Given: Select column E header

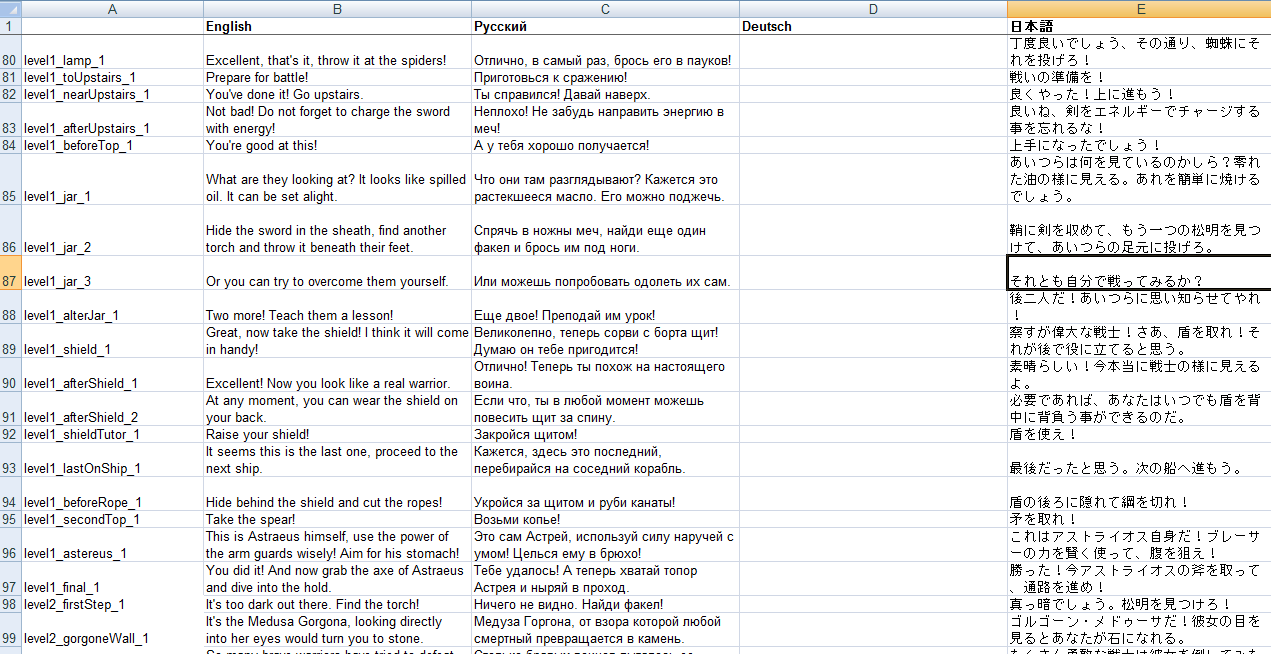Looking at the screenshot, I should click(x=1139, y=8).
